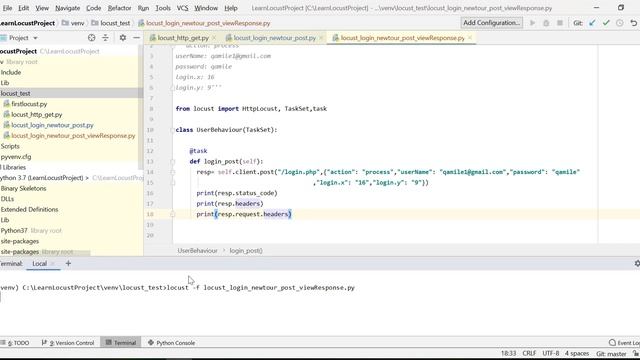Click the Add Configuration button
The image size is (640, 360).
coord(491,23)
